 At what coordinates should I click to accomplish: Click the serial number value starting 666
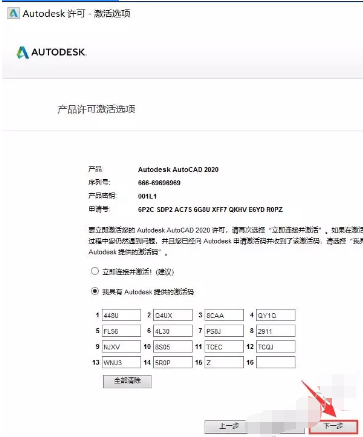159,183
